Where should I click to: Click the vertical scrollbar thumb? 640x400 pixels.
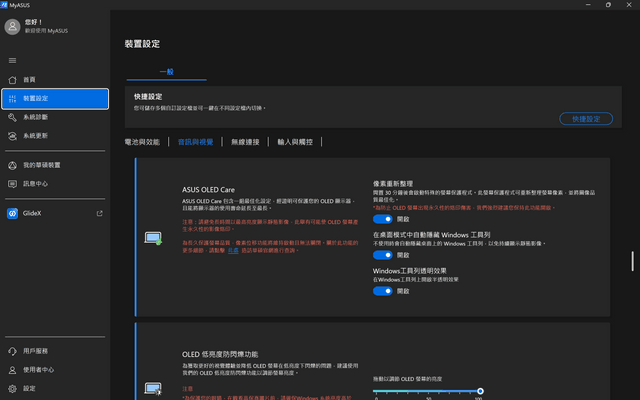[633, 261]
